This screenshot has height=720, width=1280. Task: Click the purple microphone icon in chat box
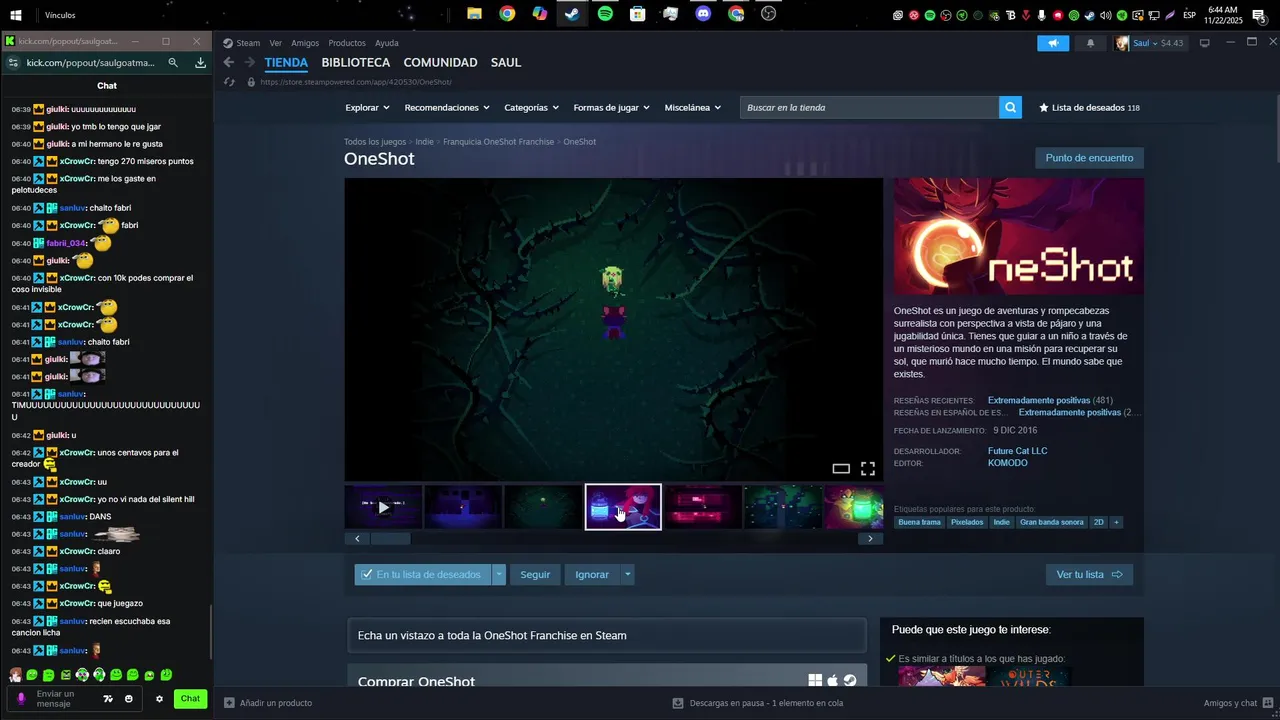[x=21, y=699]
